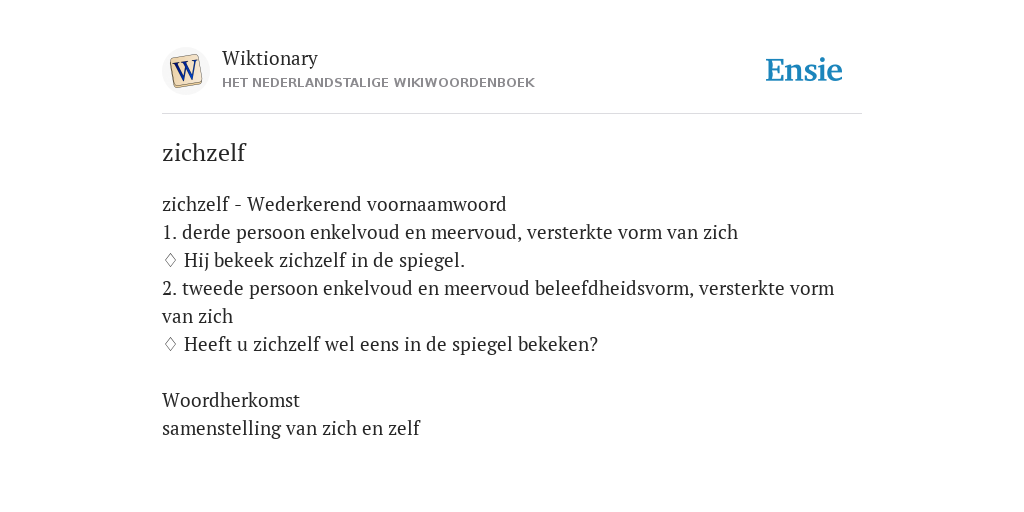
Task: Click the Wiktionary W tile logo
Action: [185, 71]
